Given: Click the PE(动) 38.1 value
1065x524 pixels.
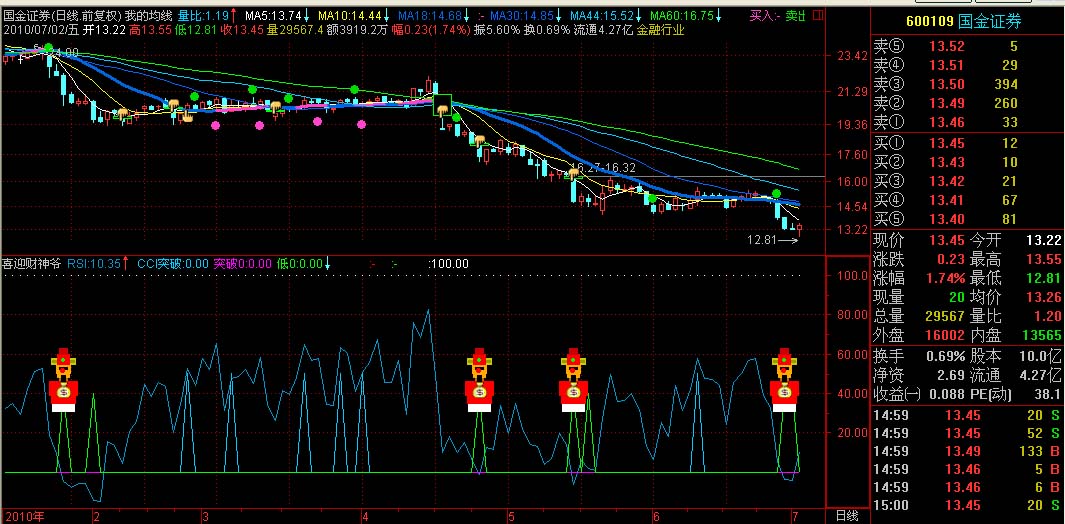Looking at the screenshot, I should pos(1046,394).
